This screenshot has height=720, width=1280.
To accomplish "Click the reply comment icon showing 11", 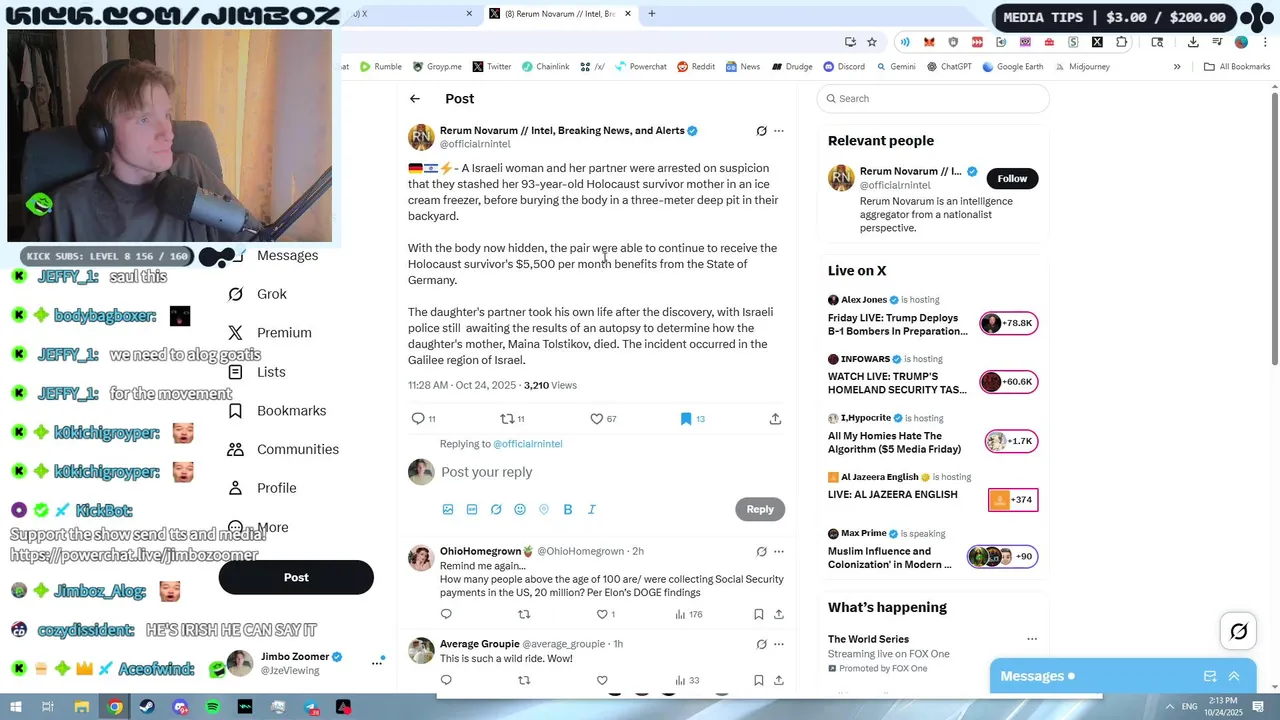I will tap(418, 419).
